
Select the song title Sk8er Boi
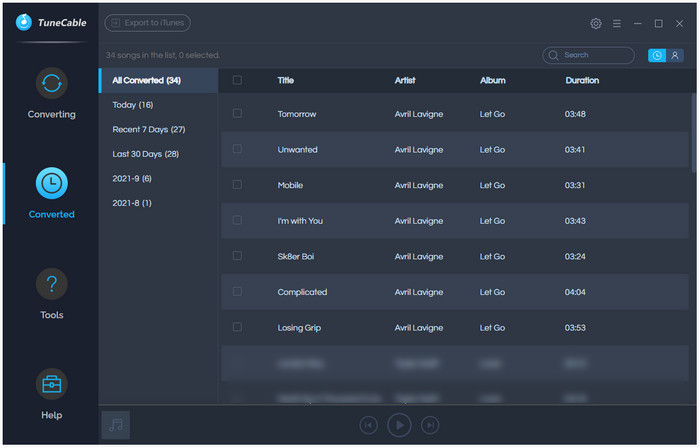pos(296,257)
